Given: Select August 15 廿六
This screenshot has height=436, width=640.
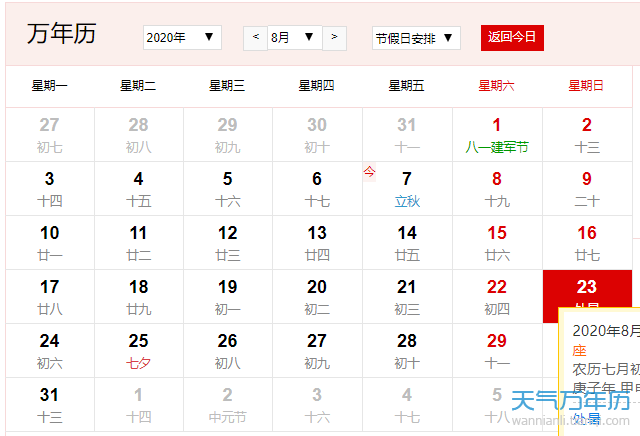Looking at the screenshot, I should (x=497, y=243).
